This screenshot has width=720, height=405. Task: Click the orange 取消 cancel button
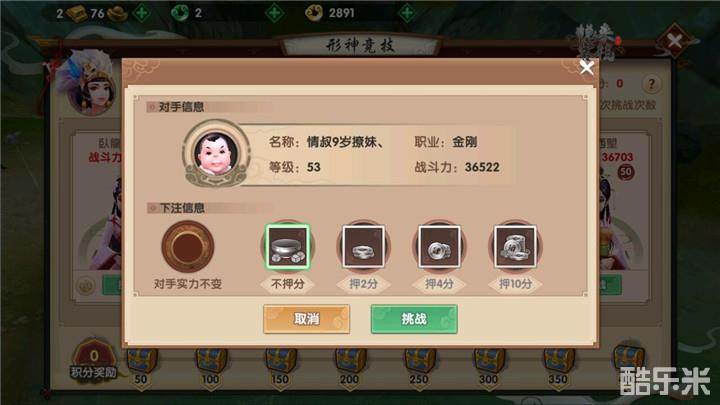[306, 319]
